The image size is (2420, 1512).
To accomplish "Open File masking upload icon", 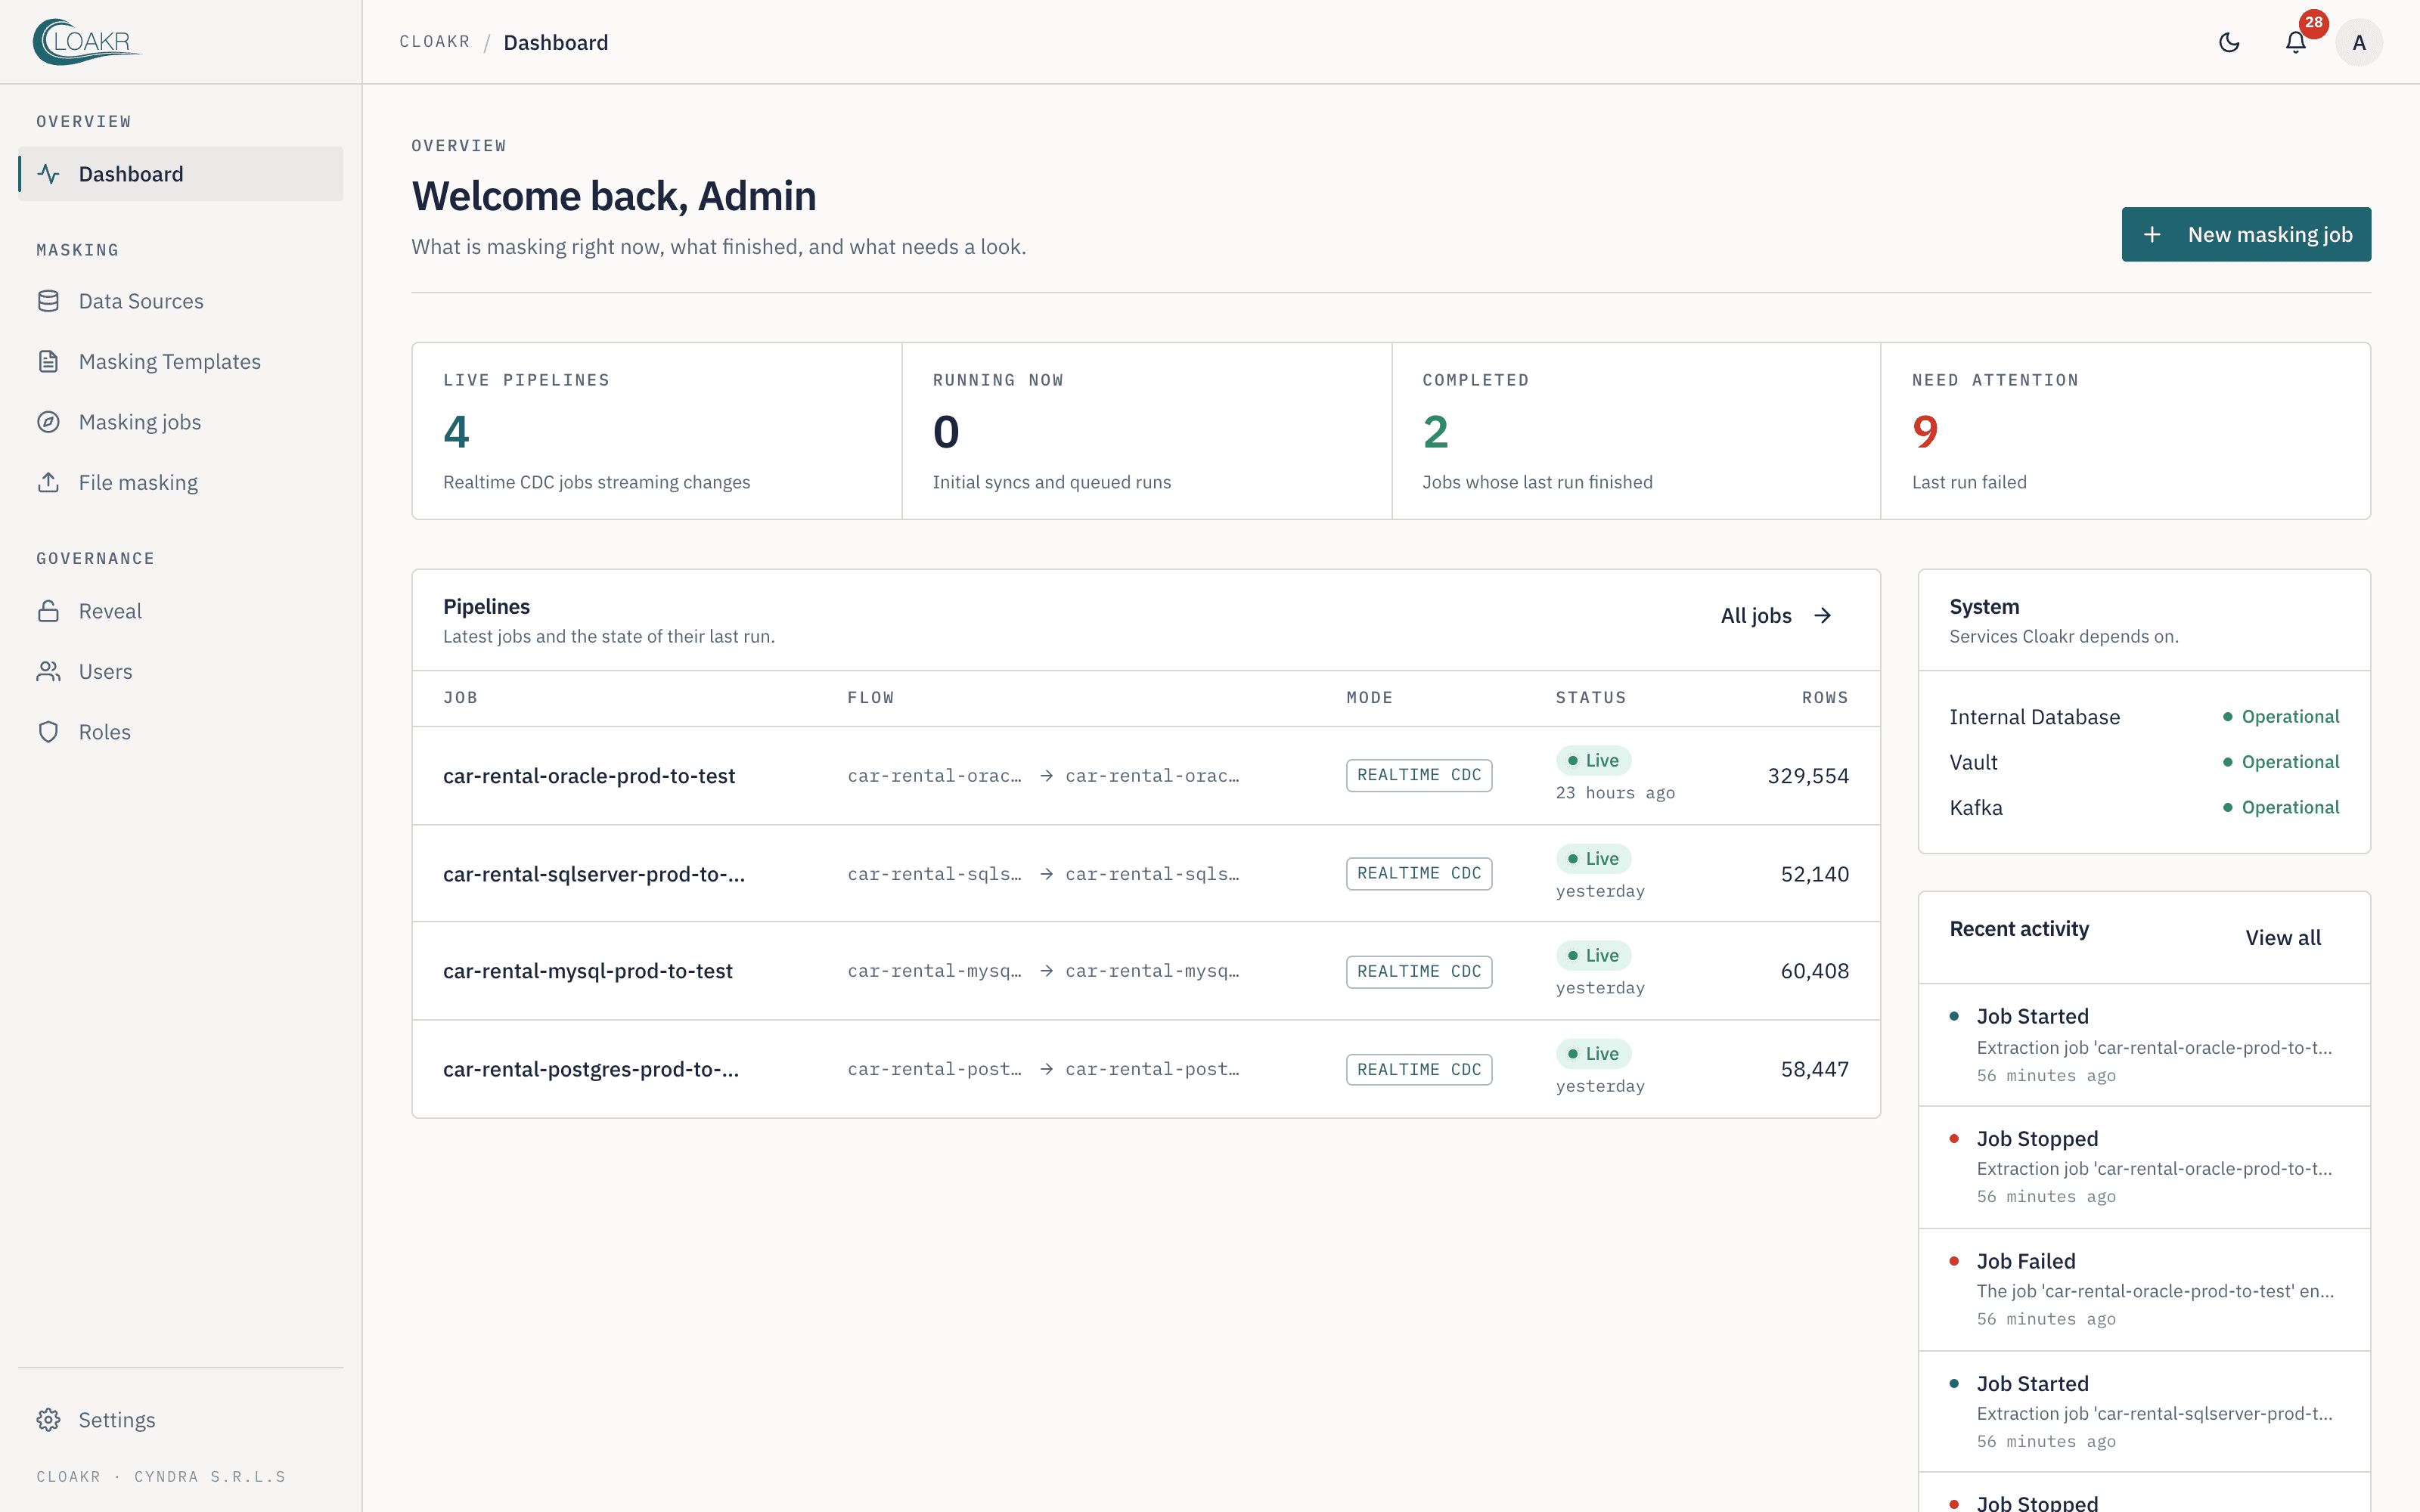I will [48, 482].
